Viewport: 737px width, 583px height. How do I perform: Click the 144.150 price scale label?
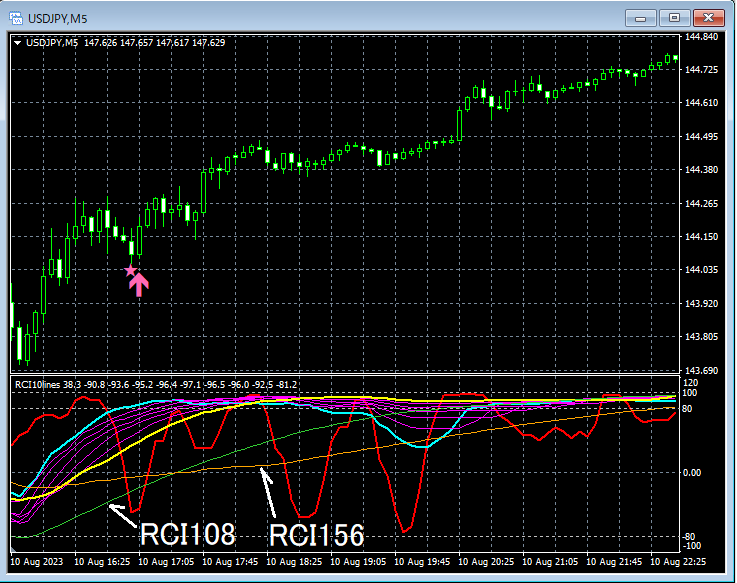[x=702, y=236]
